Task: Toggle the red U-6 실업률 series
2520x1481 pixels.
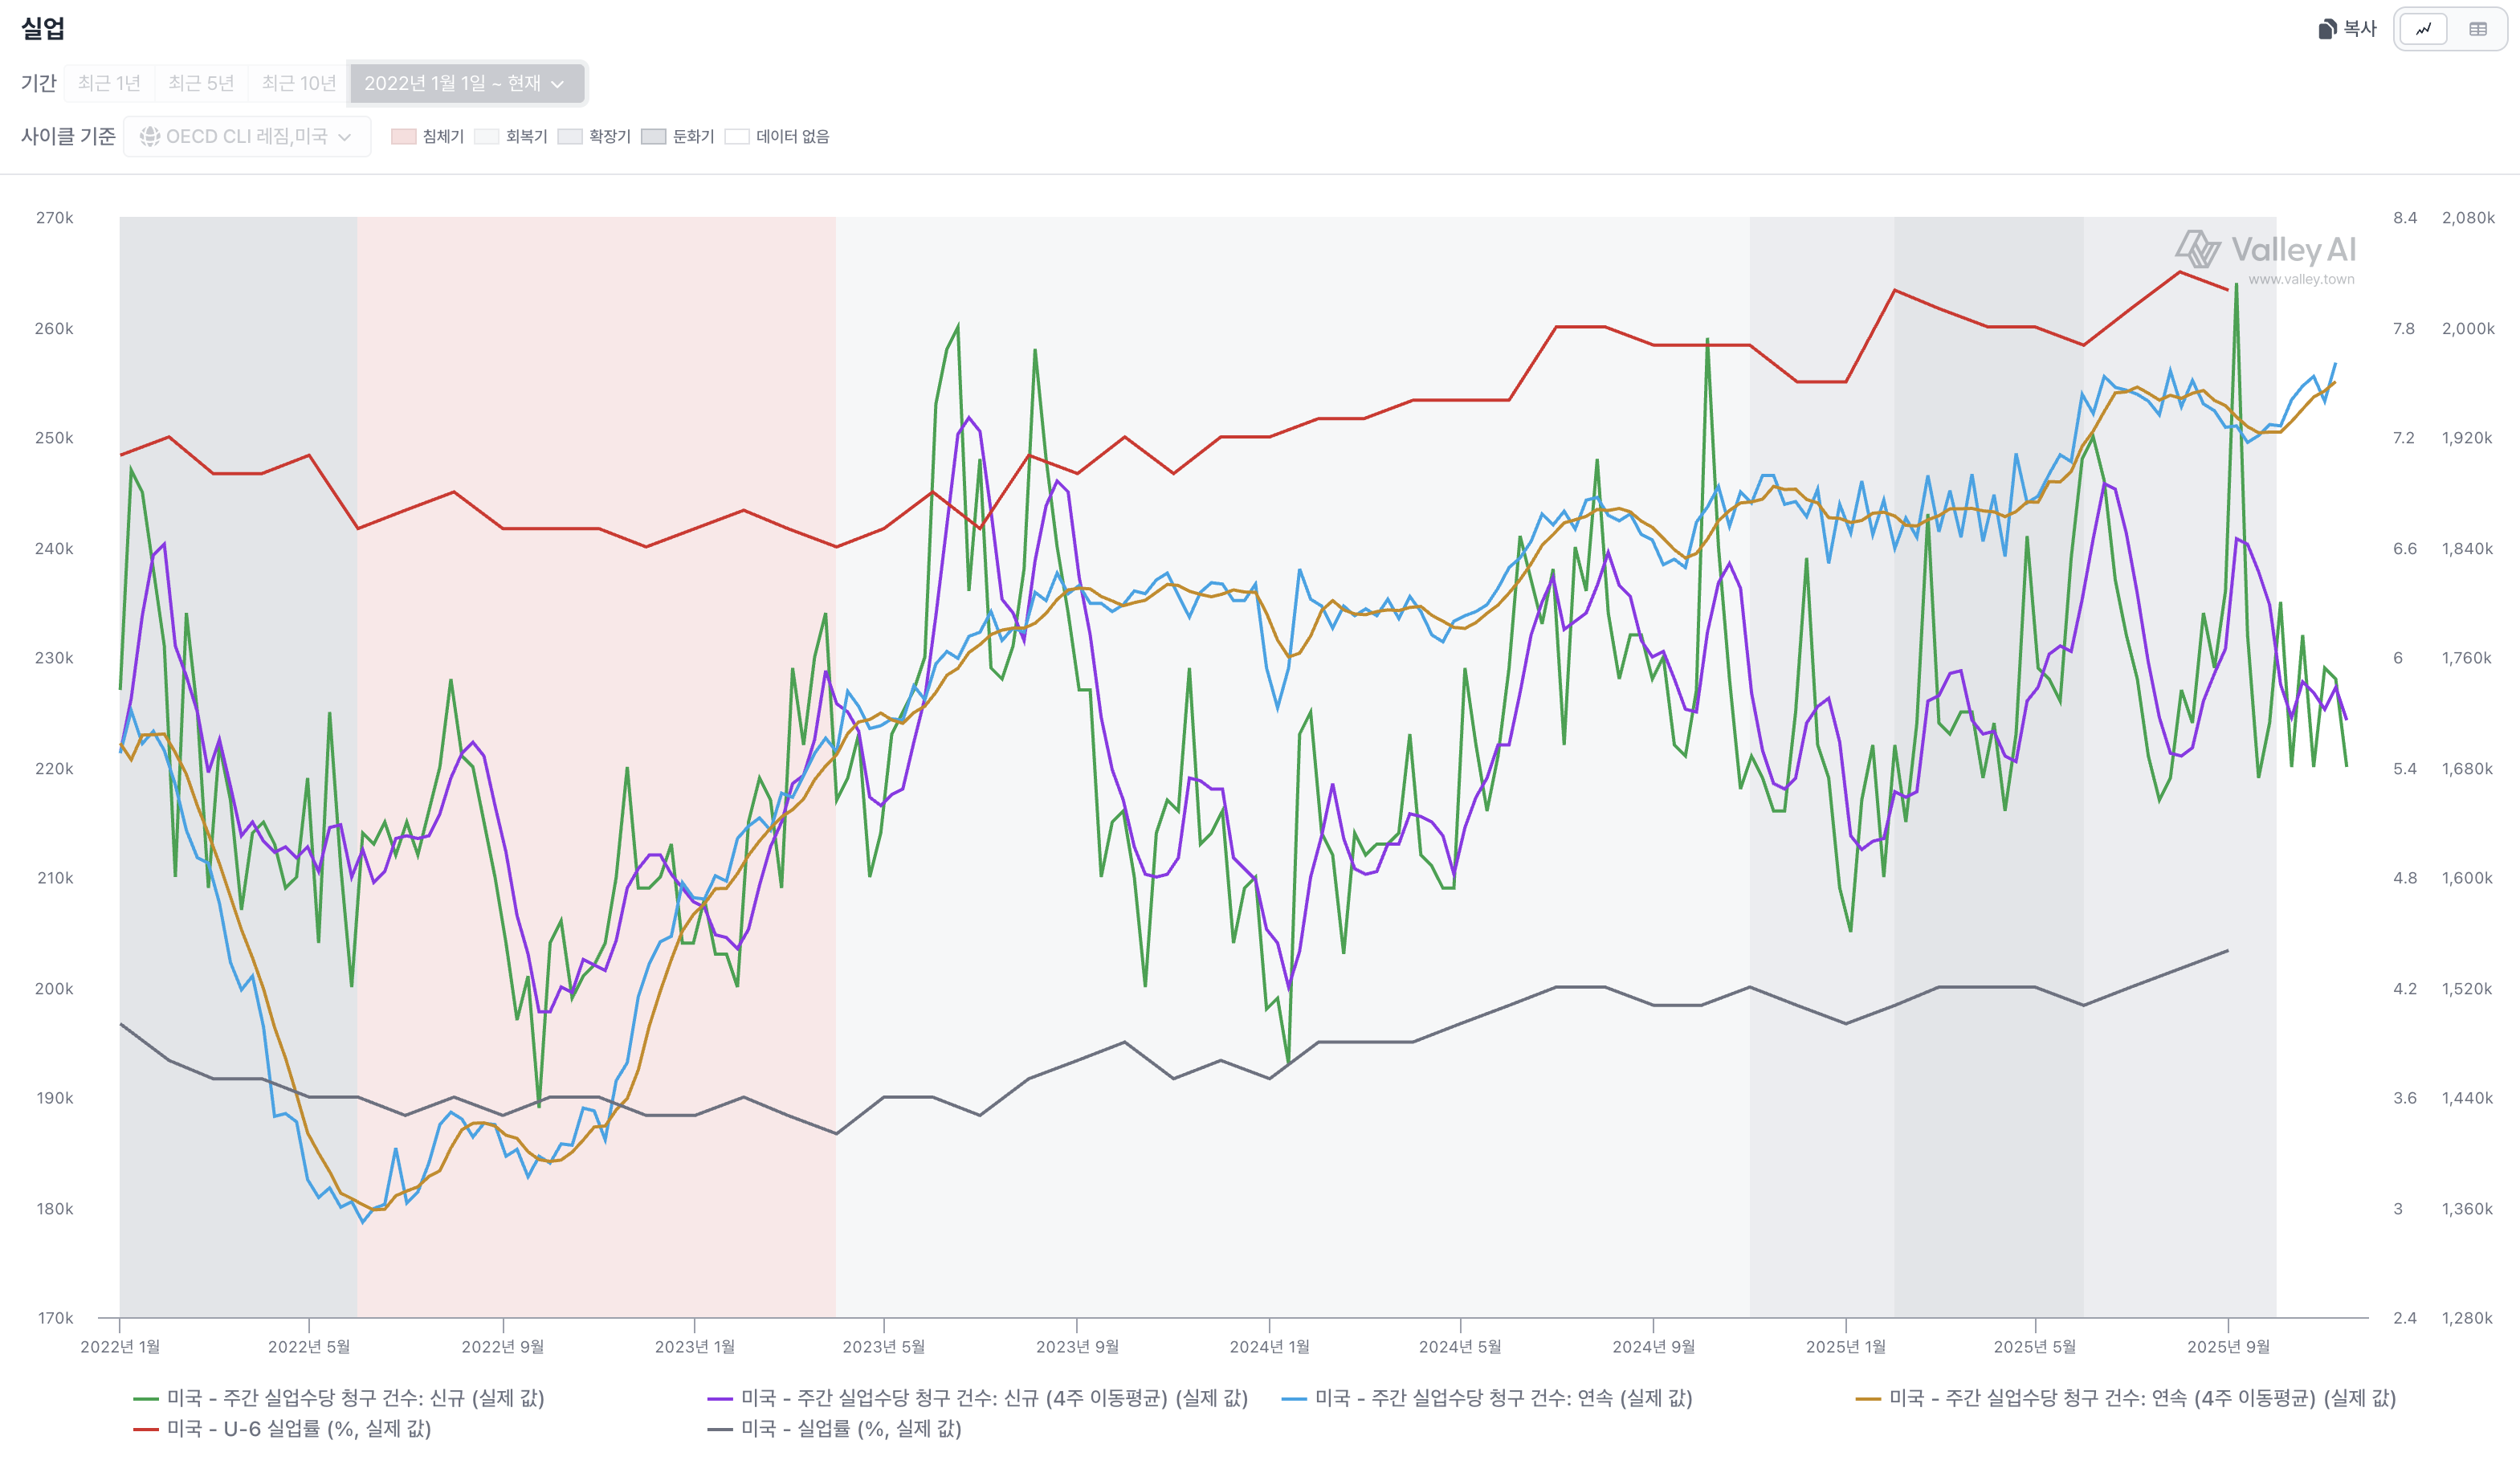Action: coord(282,1429)
